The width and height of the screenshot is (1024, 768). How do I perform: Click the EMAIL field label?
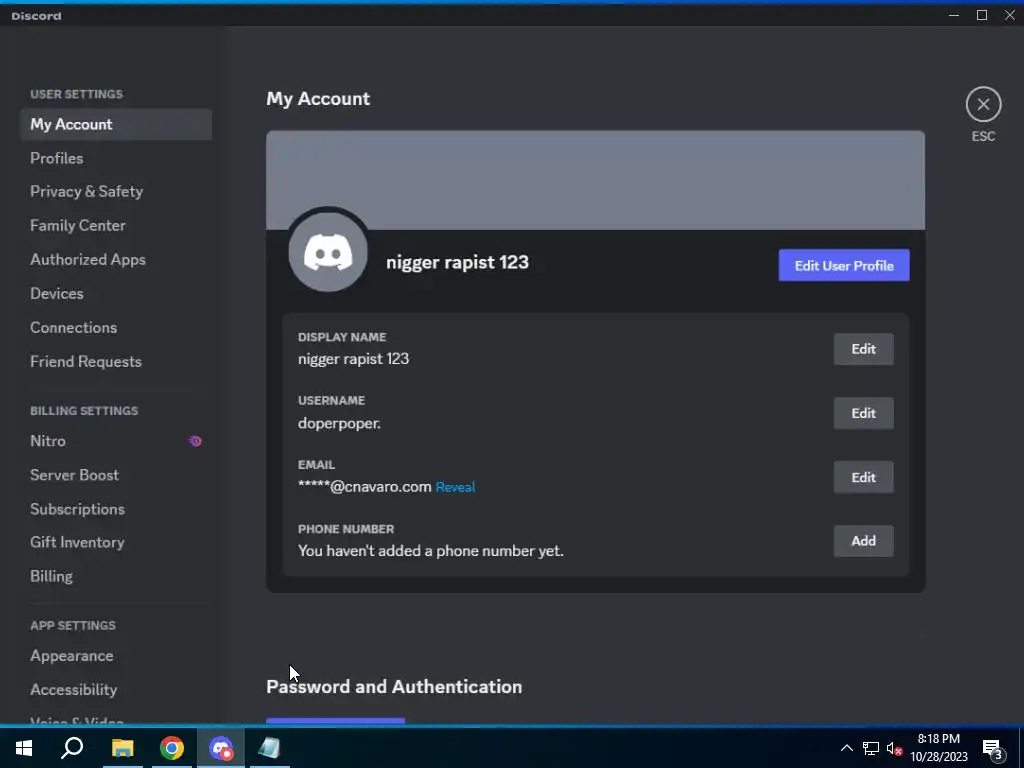317,465
